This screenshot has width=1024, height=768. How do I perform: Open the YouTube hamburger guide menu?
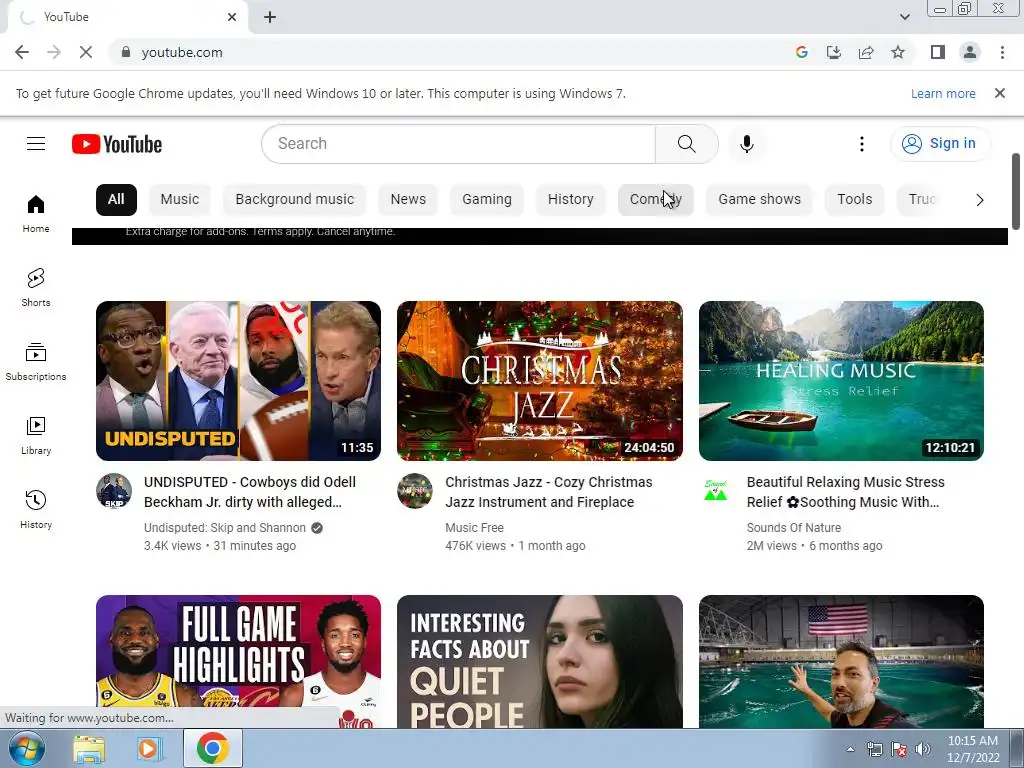[x=36, y=144]
